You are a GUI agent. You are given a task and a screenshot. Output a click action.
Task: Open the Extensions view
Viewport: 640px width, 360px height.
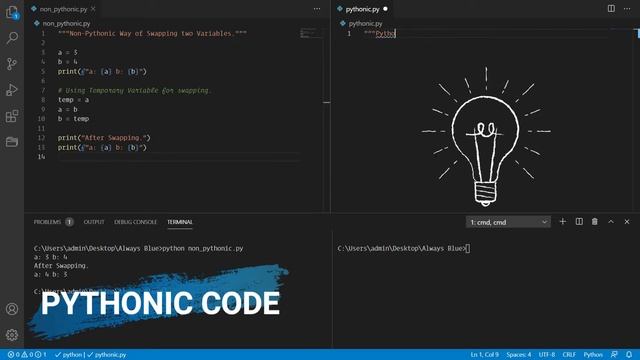point(12,116)
